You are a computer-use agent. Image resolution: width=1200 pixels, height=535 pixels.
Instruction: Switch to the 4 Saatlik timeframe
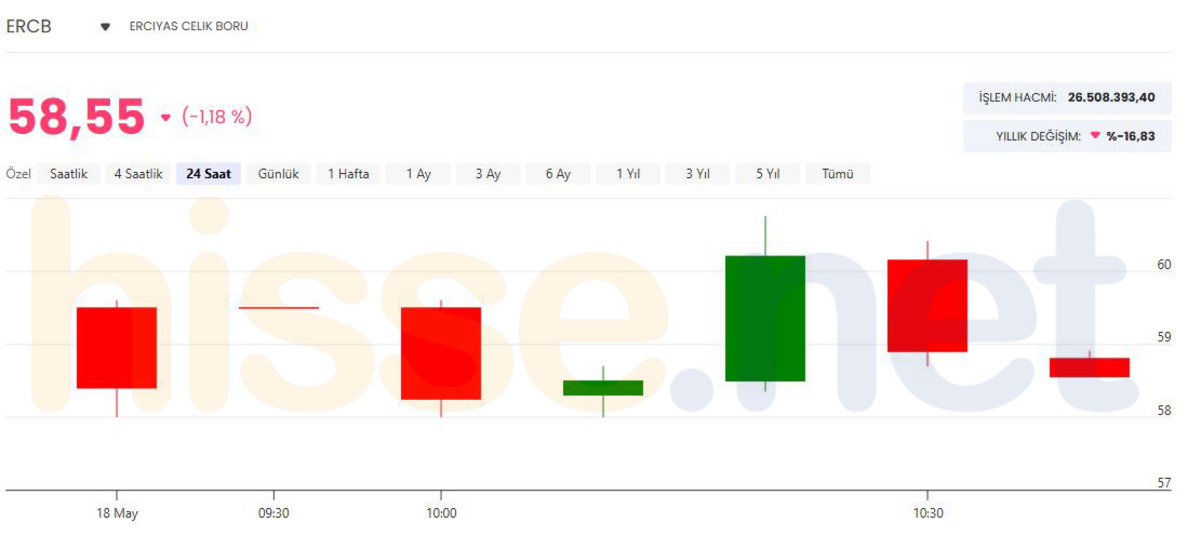pyautogui.click(x=138, y=174)
